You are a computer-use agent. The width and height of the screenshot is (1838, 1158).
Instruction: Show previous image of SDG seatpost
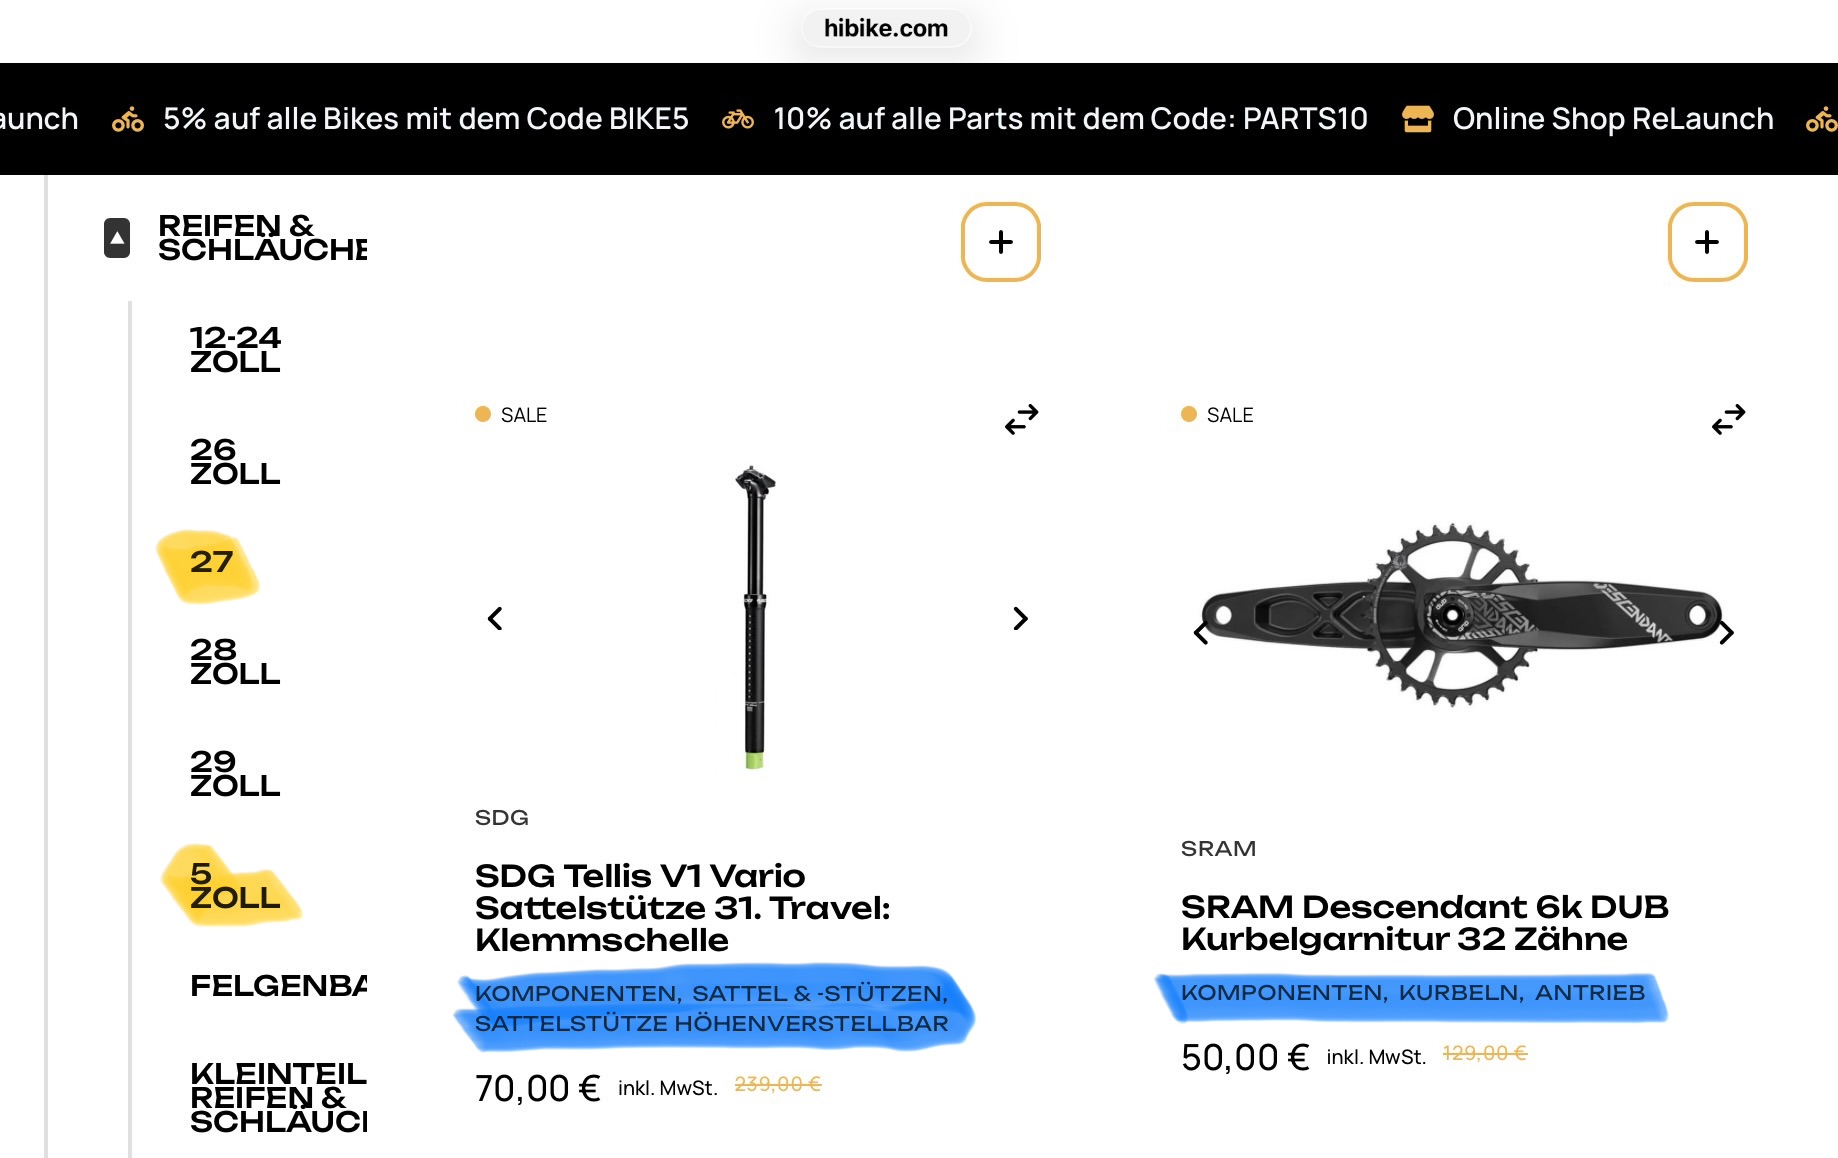[495, 619]
